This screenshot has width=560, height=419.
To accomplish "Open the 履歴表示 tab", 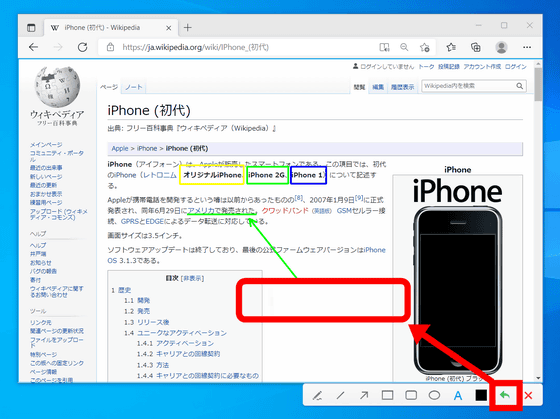I will [x=402, y=87].
